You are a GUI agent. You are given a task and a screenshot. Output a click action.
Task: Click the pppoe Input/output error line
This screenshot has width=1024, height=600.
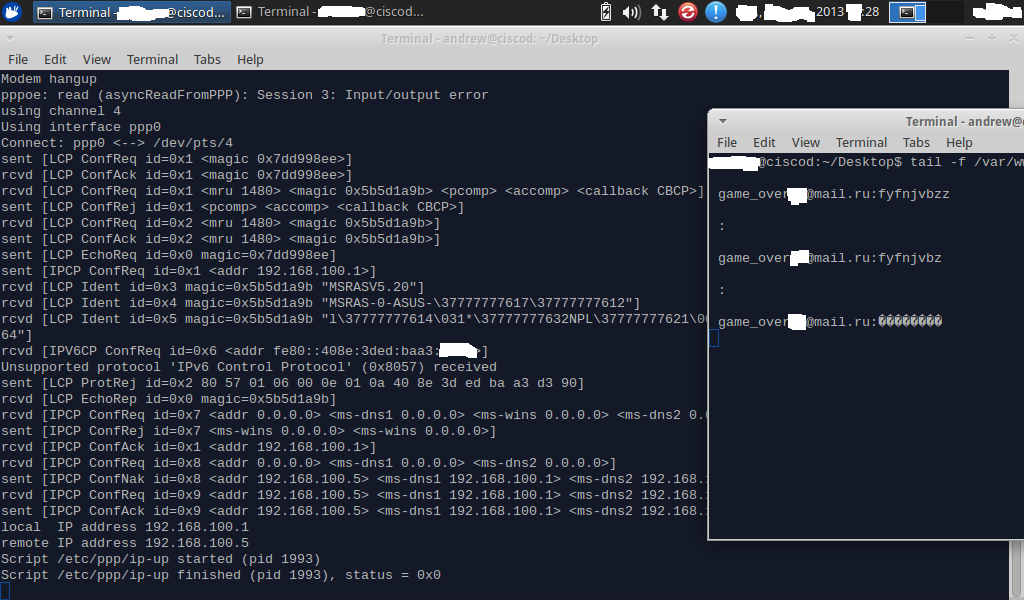[x=245, y=95]
